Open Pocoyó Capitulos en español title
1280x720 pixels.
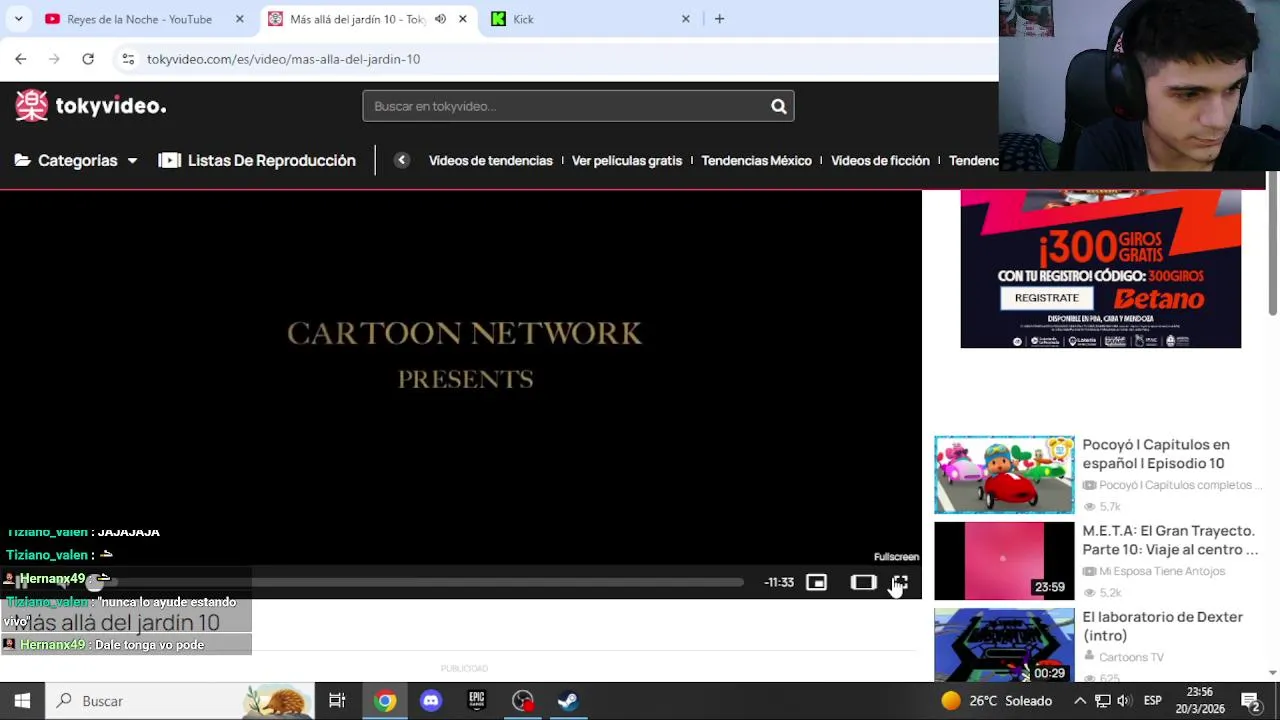point(1156,454)
